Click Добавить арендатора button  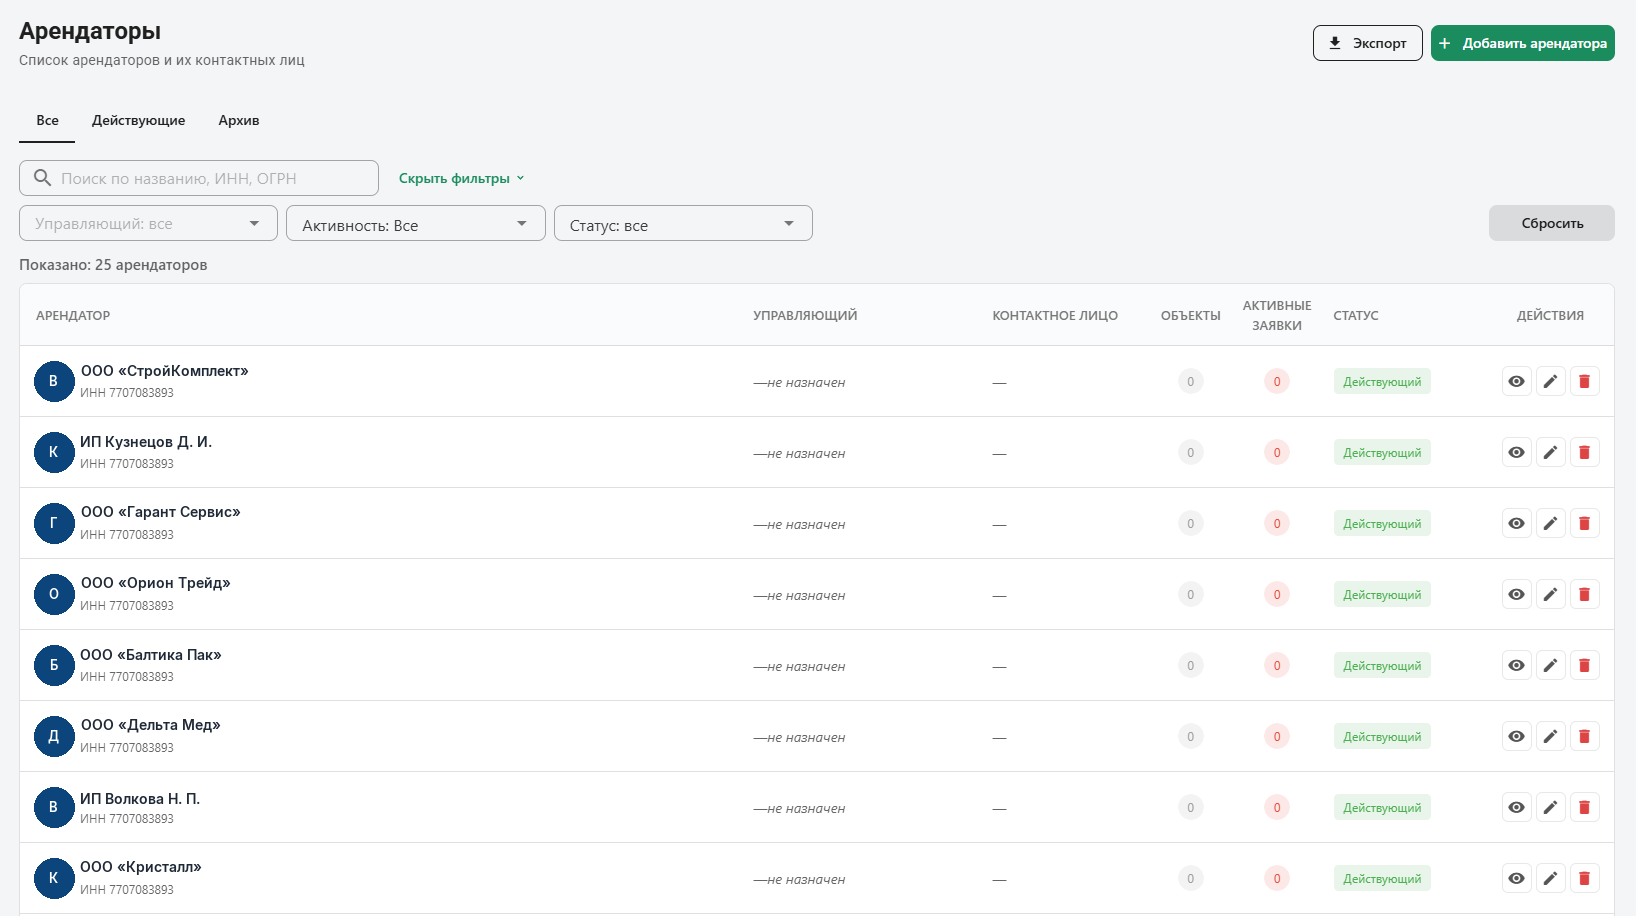1522,43
